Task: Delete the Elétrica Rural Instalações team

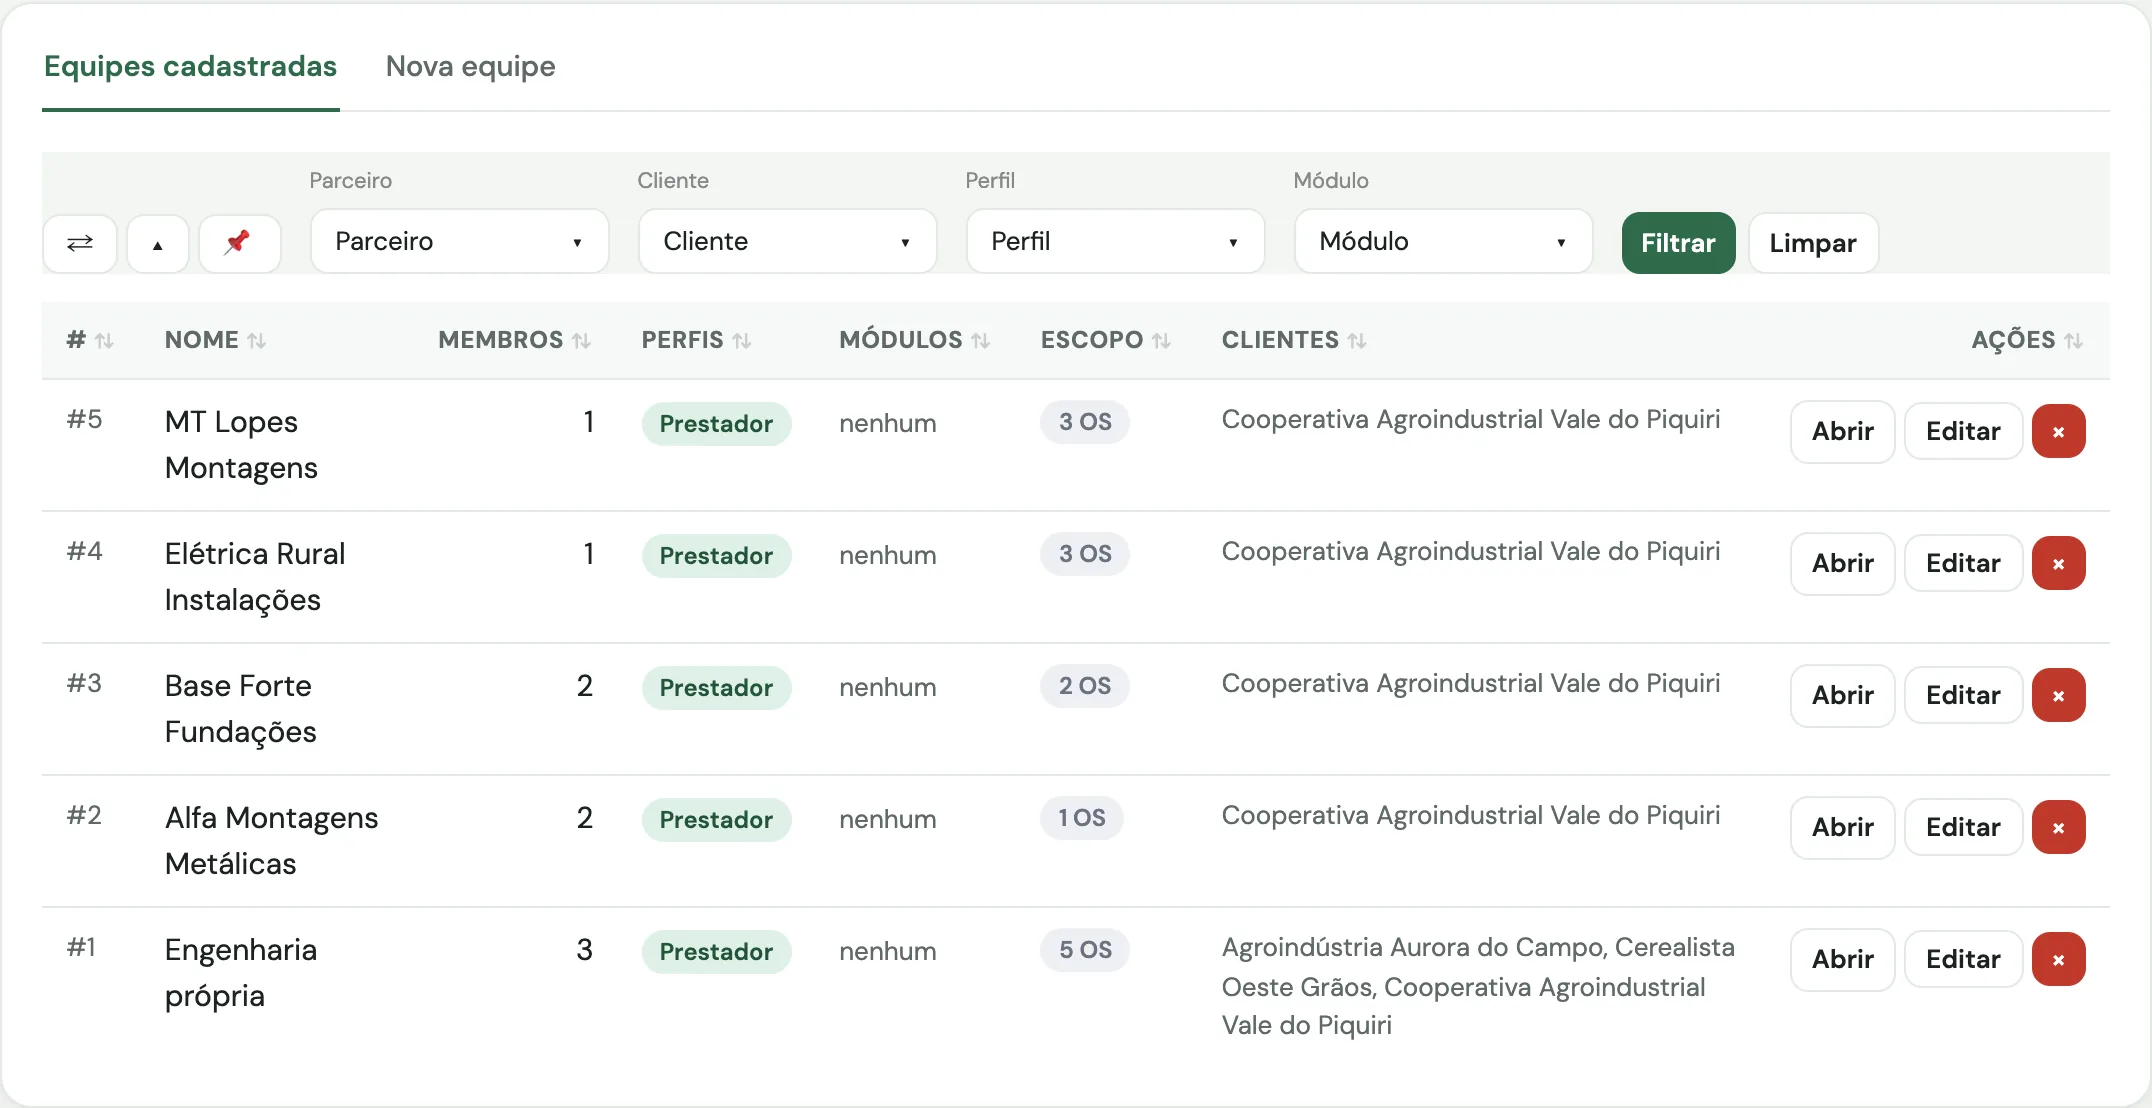Action: (x=2058, y=563)
